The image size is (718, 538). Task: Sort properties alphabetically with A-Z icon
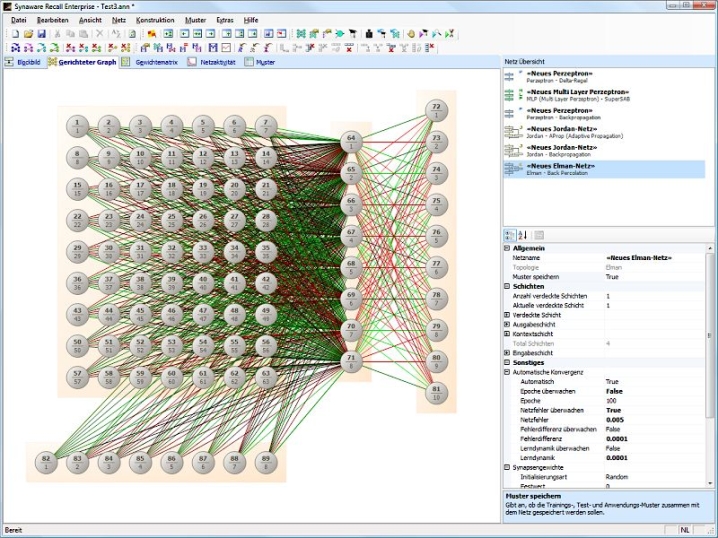(x=522, y=235)
